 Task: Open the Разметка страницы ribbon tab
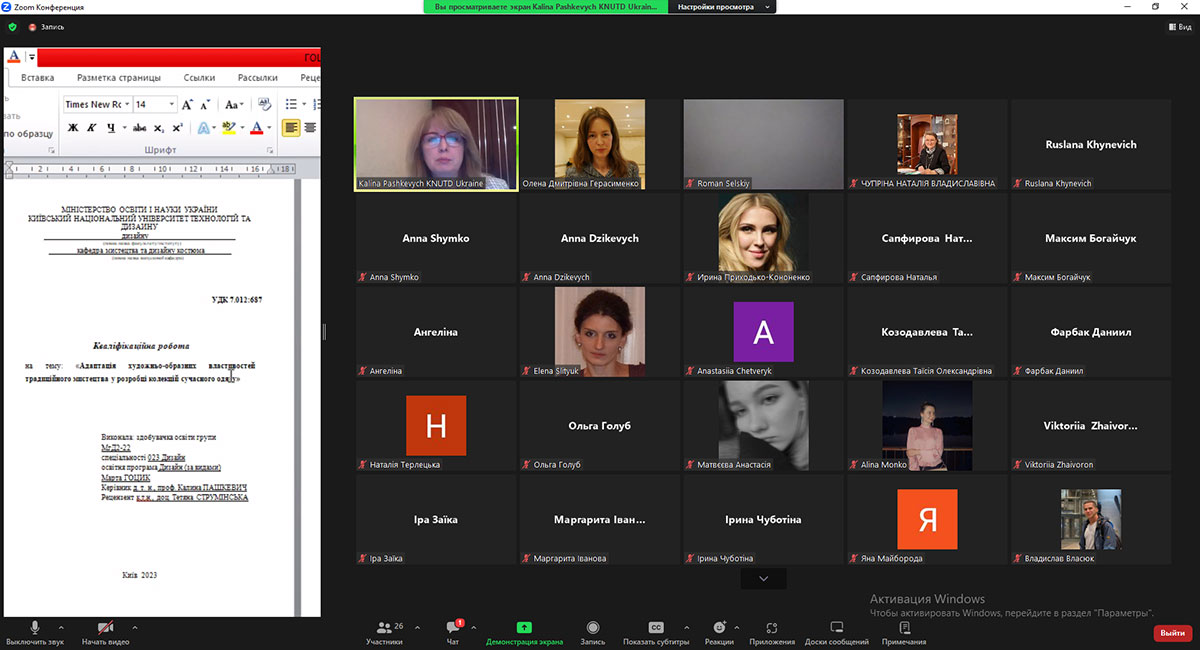pyautogui.click(x=119, y=77)
